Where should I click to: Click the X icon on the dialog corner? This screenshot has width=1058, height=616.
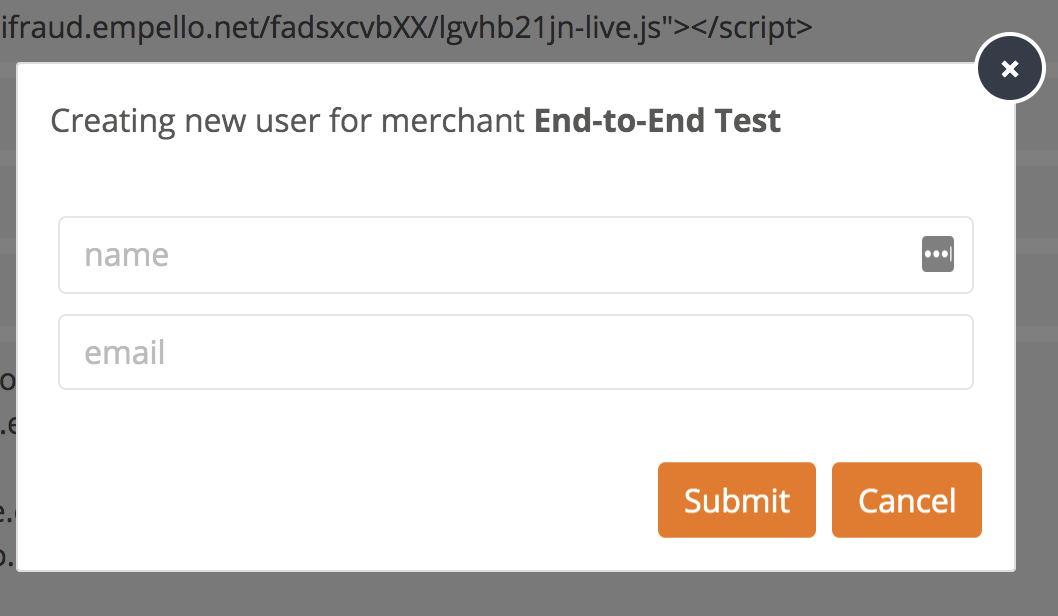(1010, 68)
